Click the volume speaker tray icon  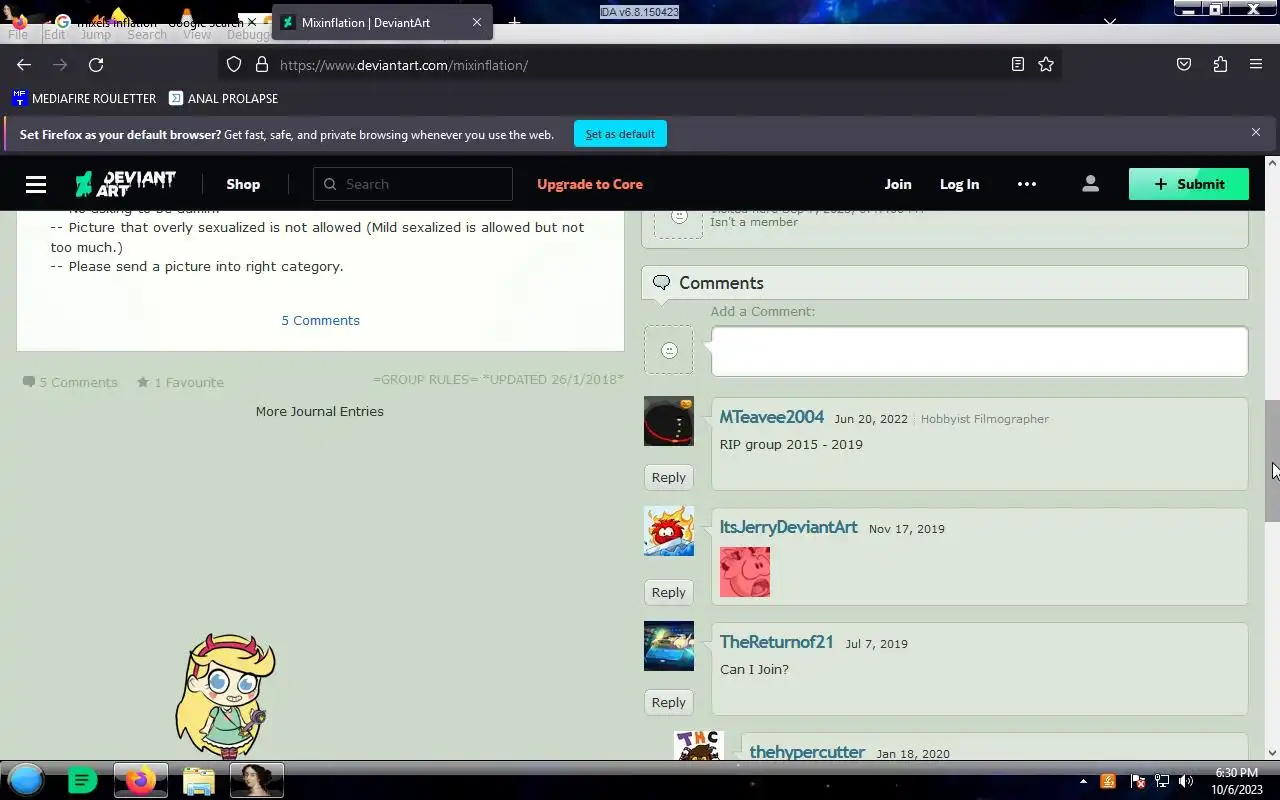coord(1186,781)
